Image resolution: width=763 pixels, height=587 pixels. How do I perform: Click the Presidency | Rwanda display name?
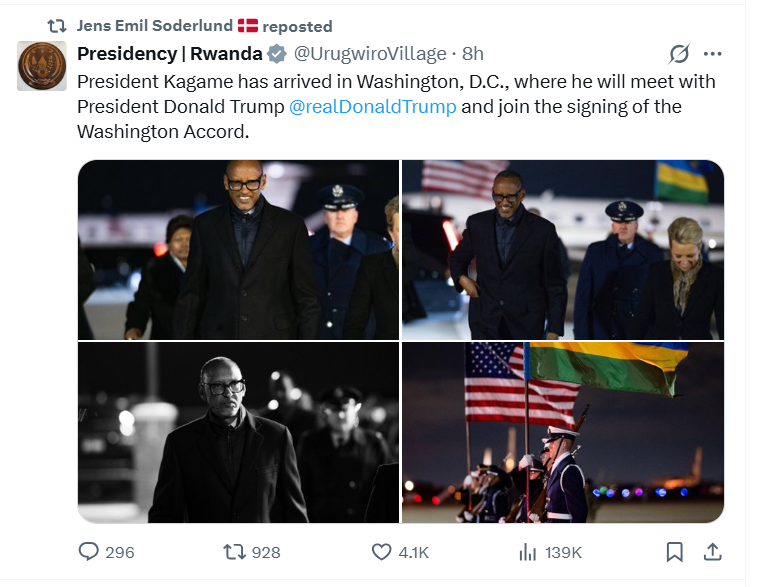point(170,53)
